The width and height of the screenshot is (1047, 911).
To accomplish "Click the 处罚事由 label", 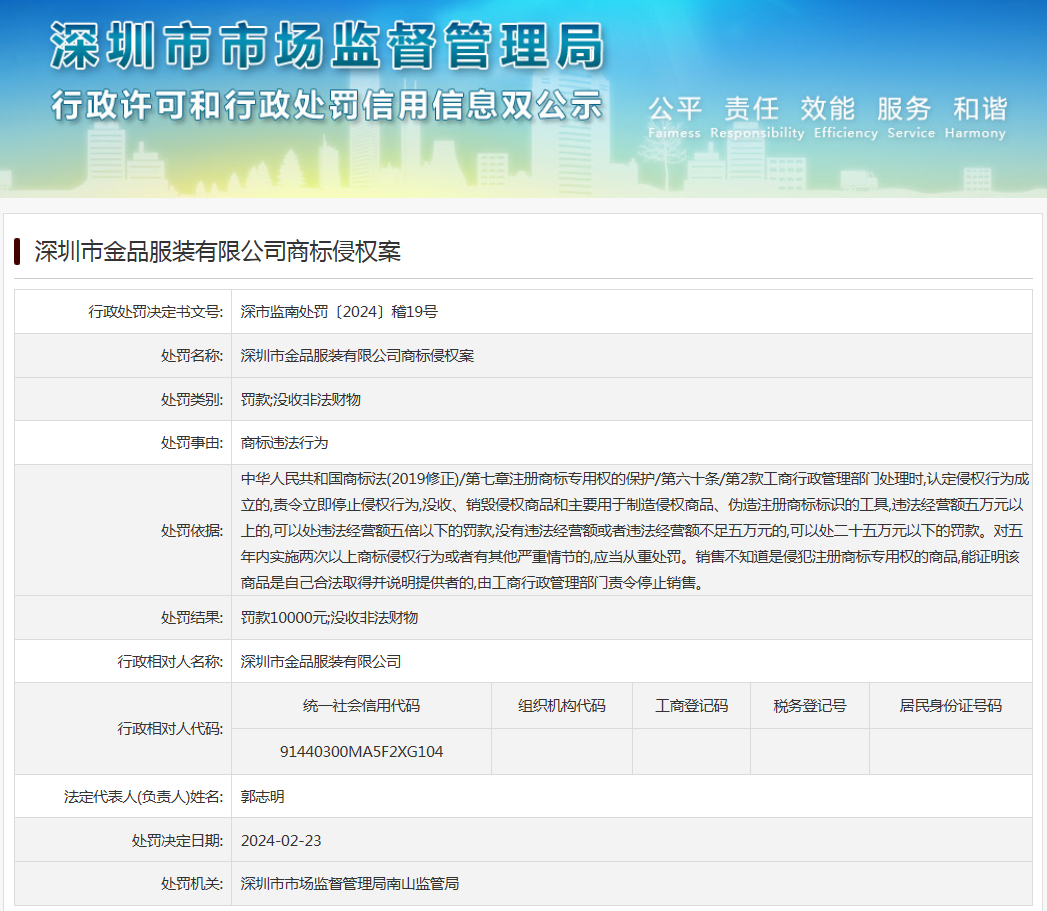I will 192,443.
